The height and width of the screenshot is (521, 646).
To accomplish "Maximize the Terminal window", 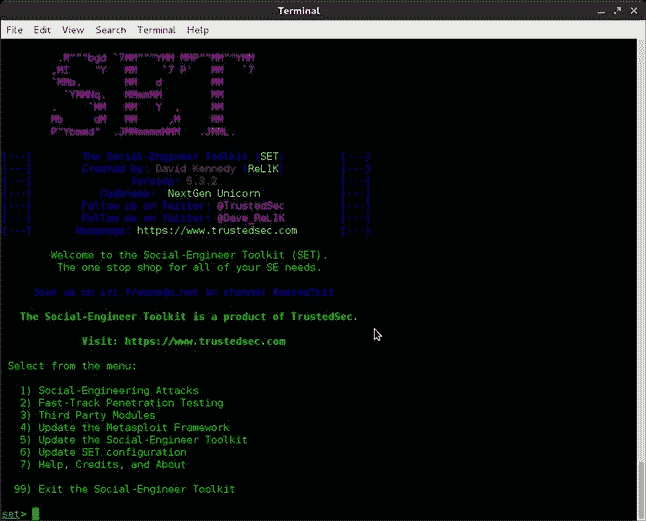I will click(617, 11).
